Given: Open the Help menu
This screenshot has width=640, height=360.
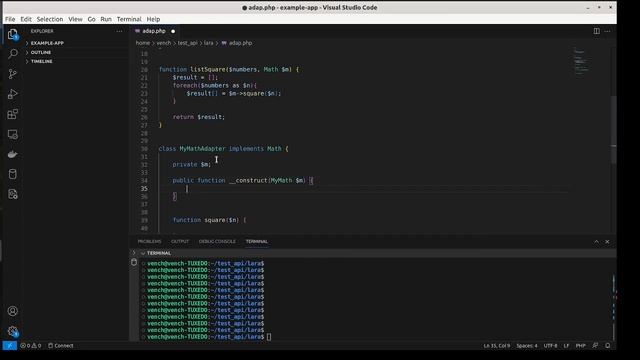Looking at the screenshot, I should (x=153, y=19).
